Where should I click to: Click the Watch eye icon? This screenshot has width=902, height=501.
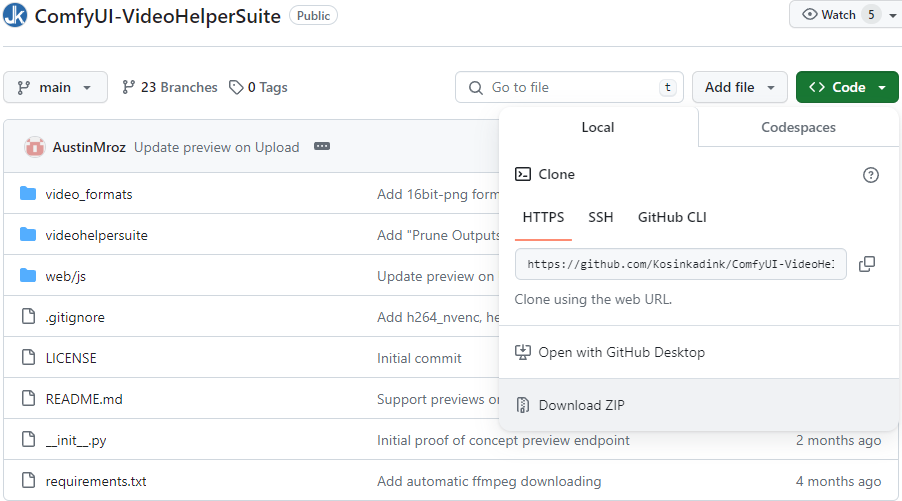(809, 14)
